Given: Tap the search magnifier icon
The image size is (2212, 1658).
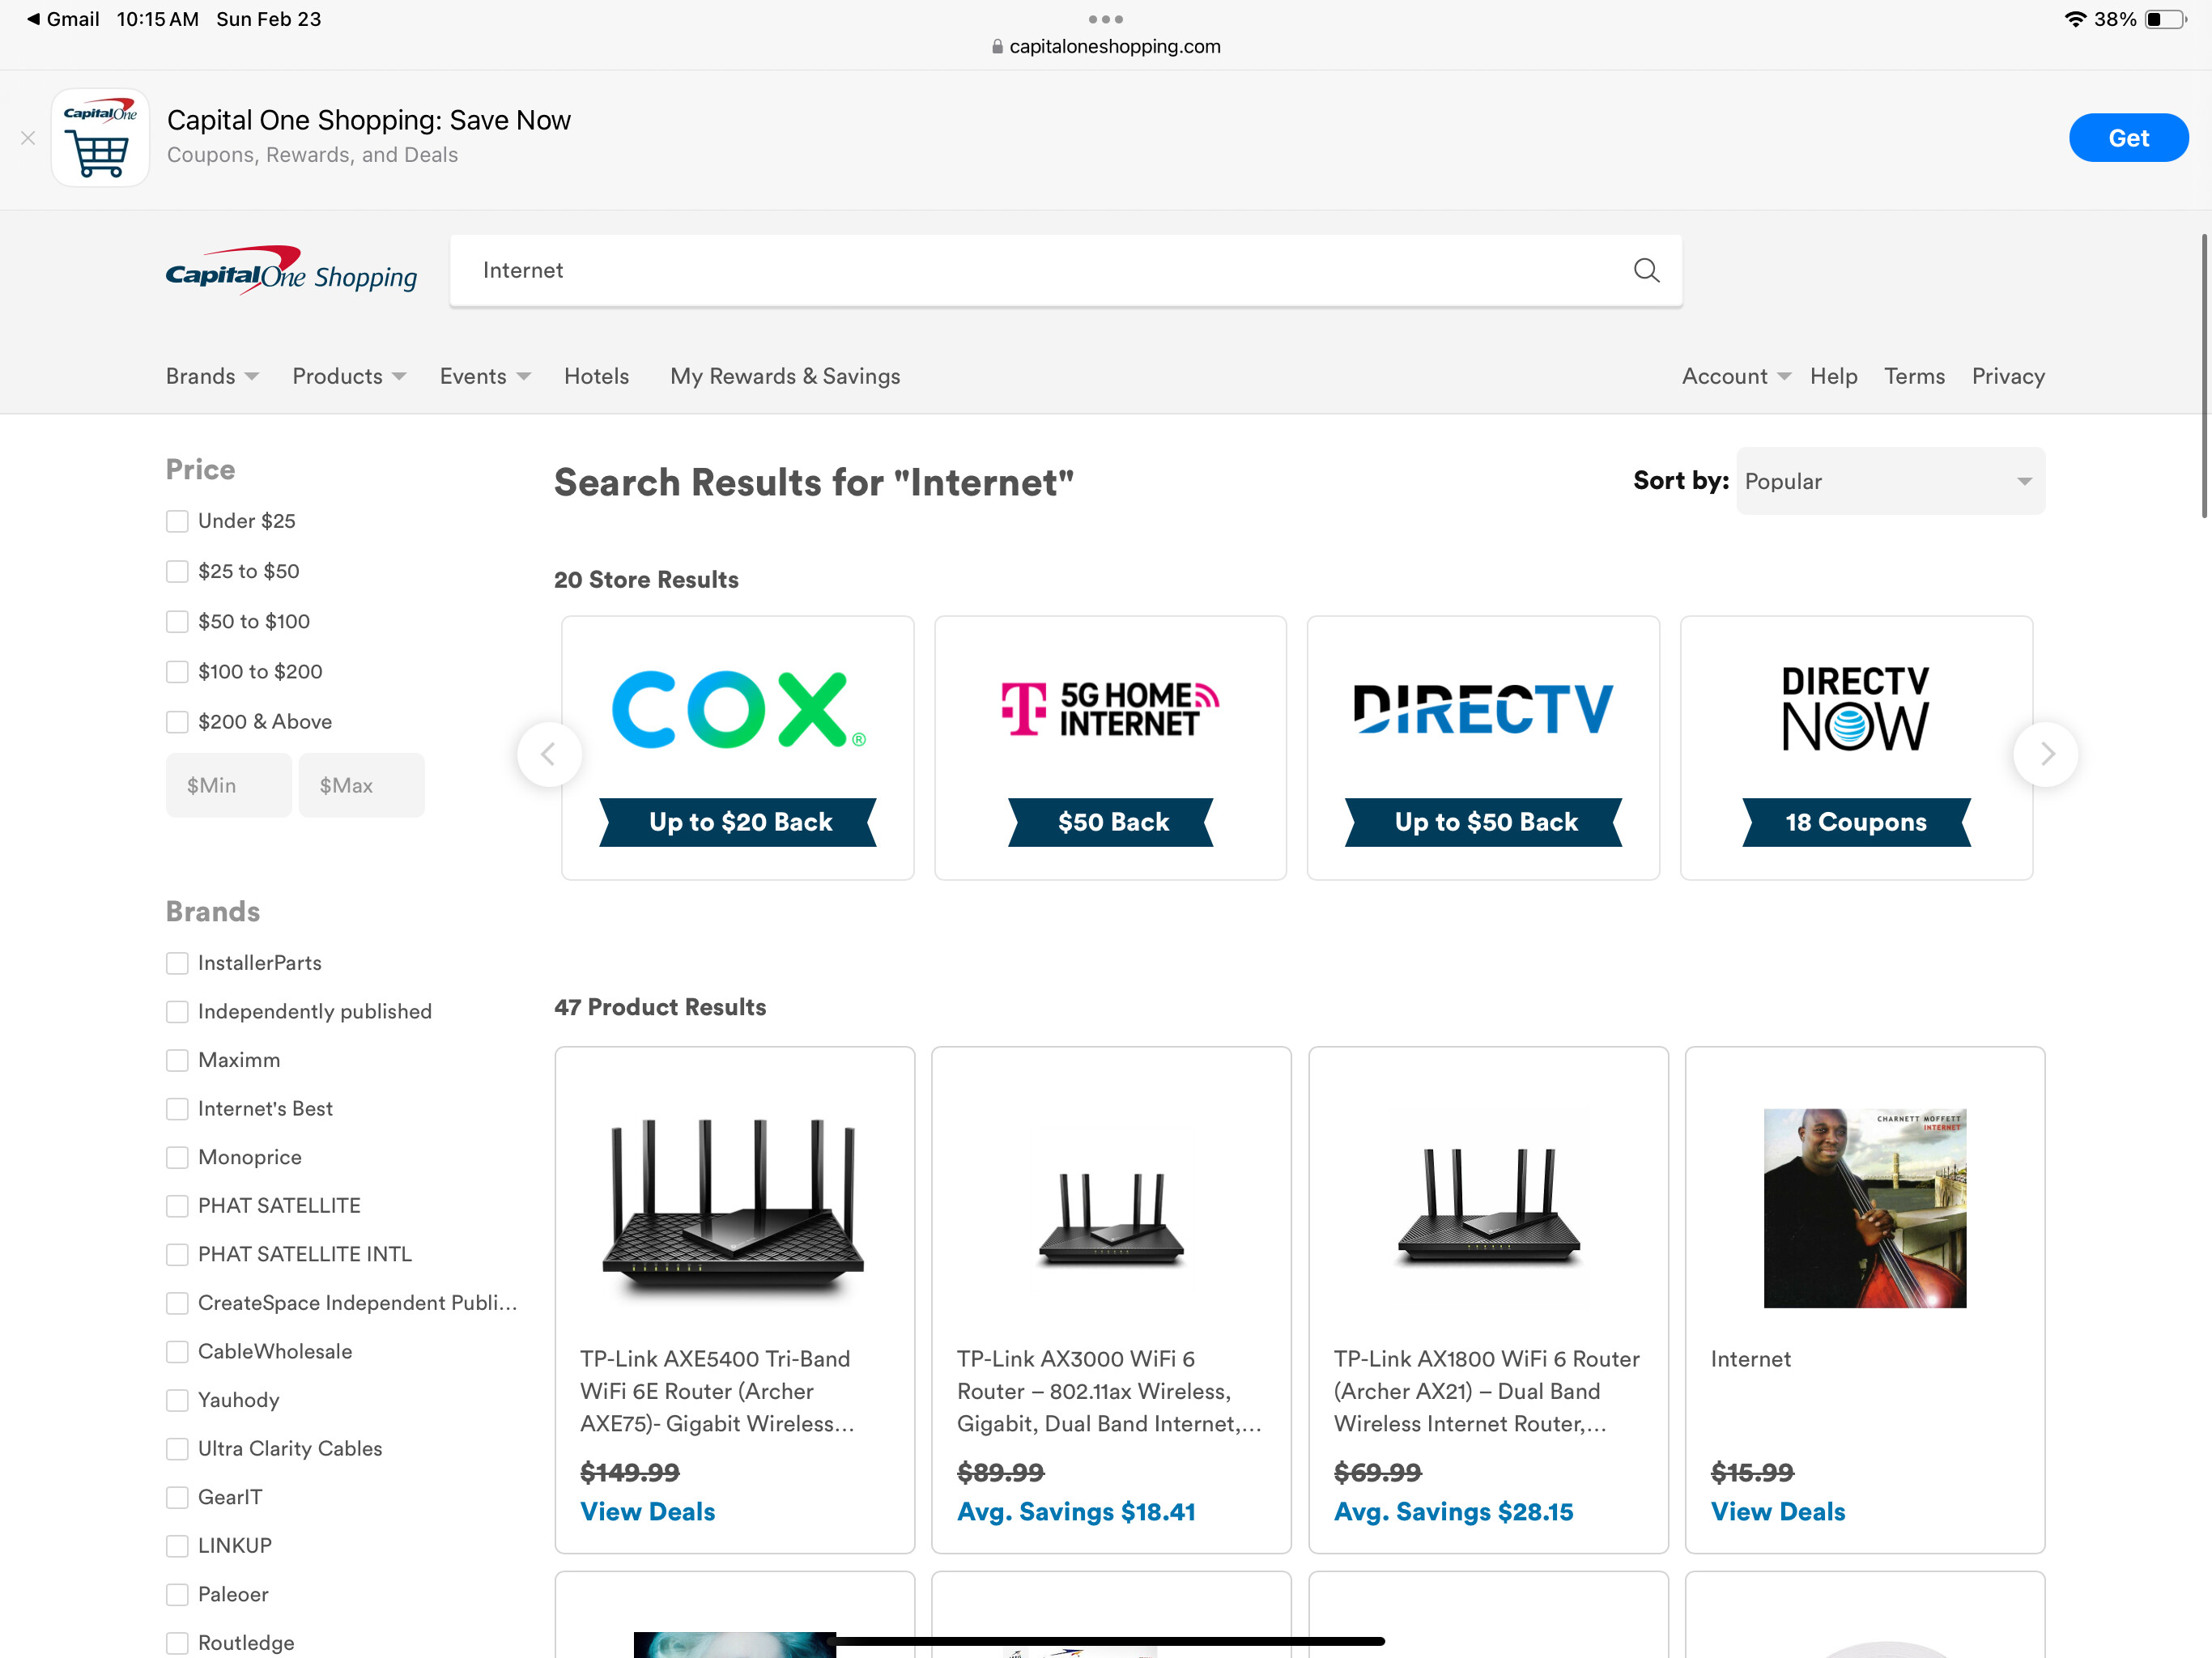Looking at the screenshot, I should click(1646, 270).
